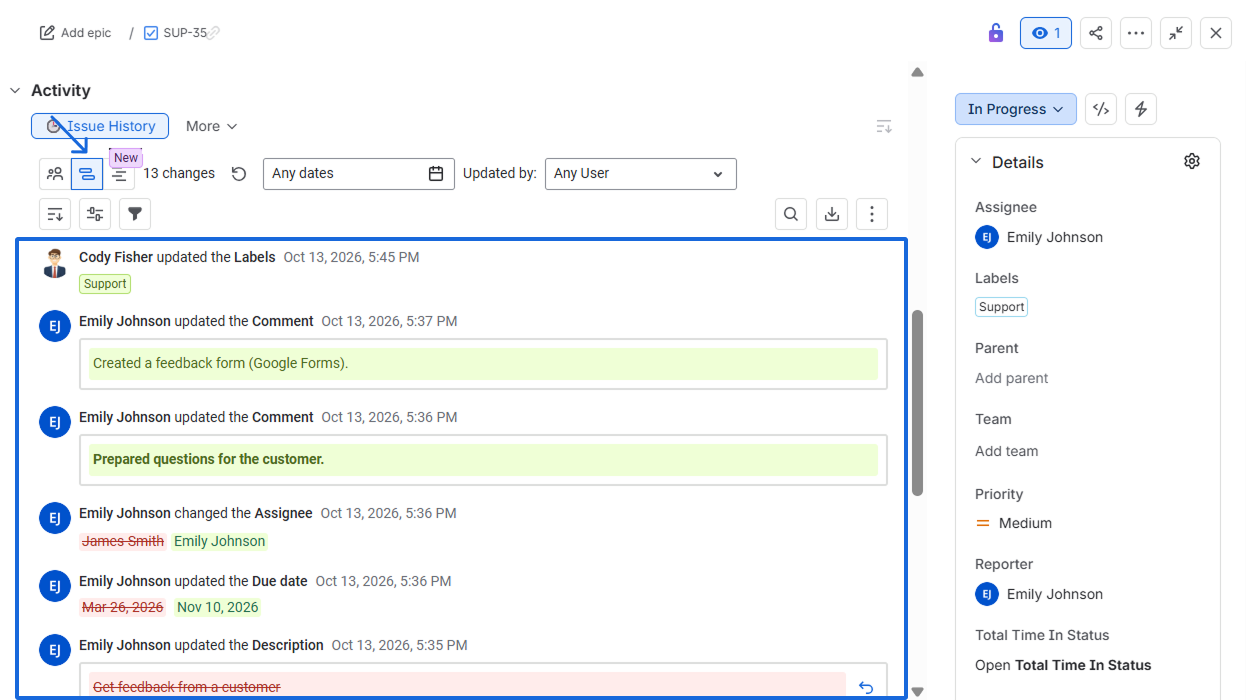Click the sort order icon below view toggles
1246x700 pixels.
click(55, 213)
